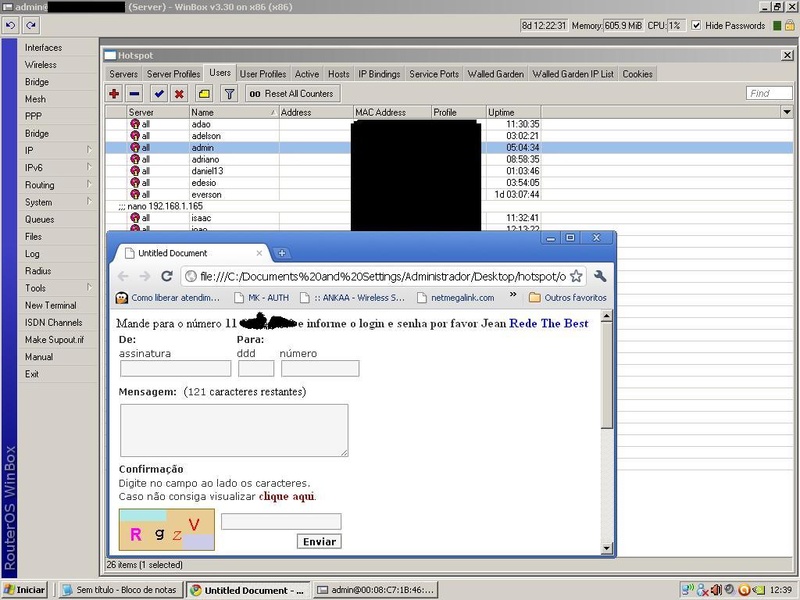Open the IP Bindings tab
Image resolution: width=800 pixels, height=600 pixels.
(x=379, y=74)
